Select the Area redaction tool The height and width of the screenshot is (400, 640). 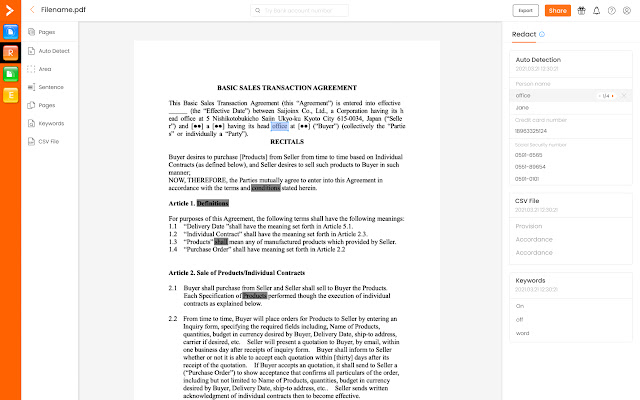39,69
